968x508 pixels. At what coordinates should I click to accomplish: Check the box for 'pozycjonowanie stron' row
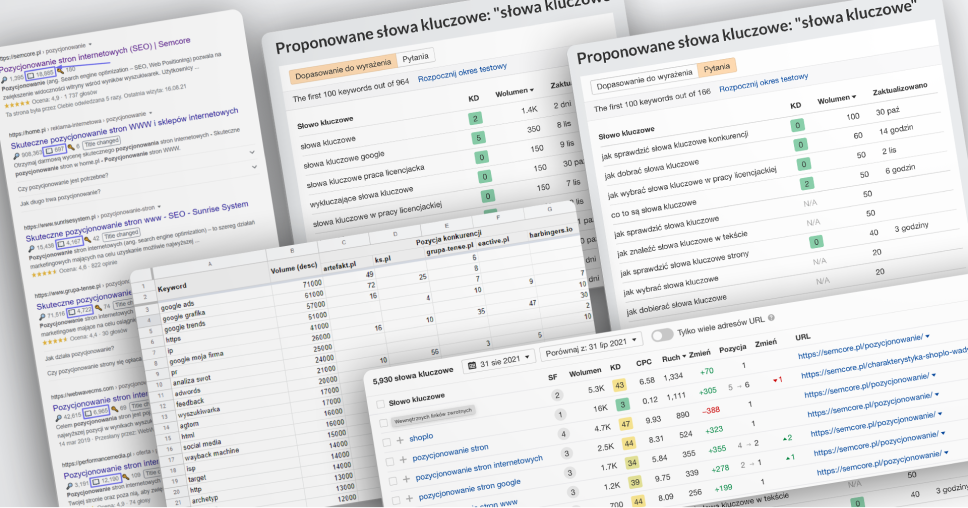tap(390, 461)
